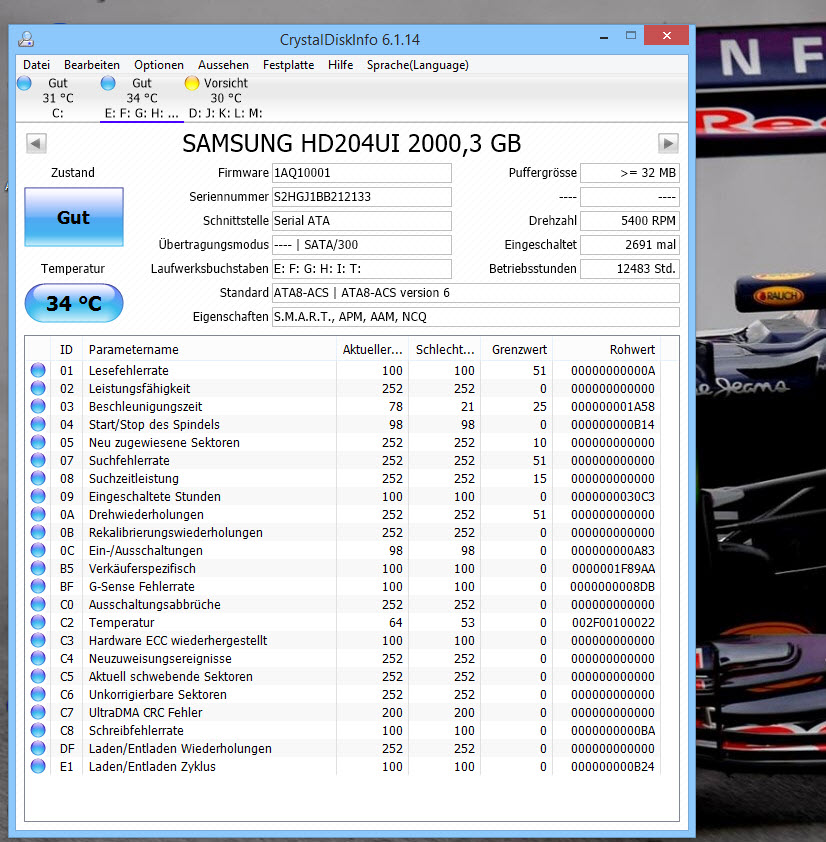
Task: Select the Laden/Entladen Wiederholungen row text
Action: 180,749
